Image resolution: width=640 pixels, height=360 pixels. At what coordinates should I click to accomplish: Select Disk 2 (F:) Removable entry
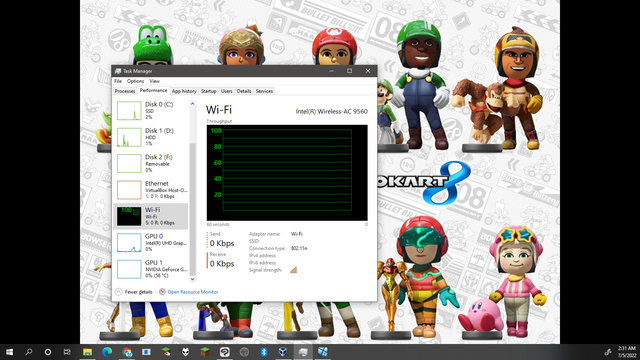tap(151, 163)
